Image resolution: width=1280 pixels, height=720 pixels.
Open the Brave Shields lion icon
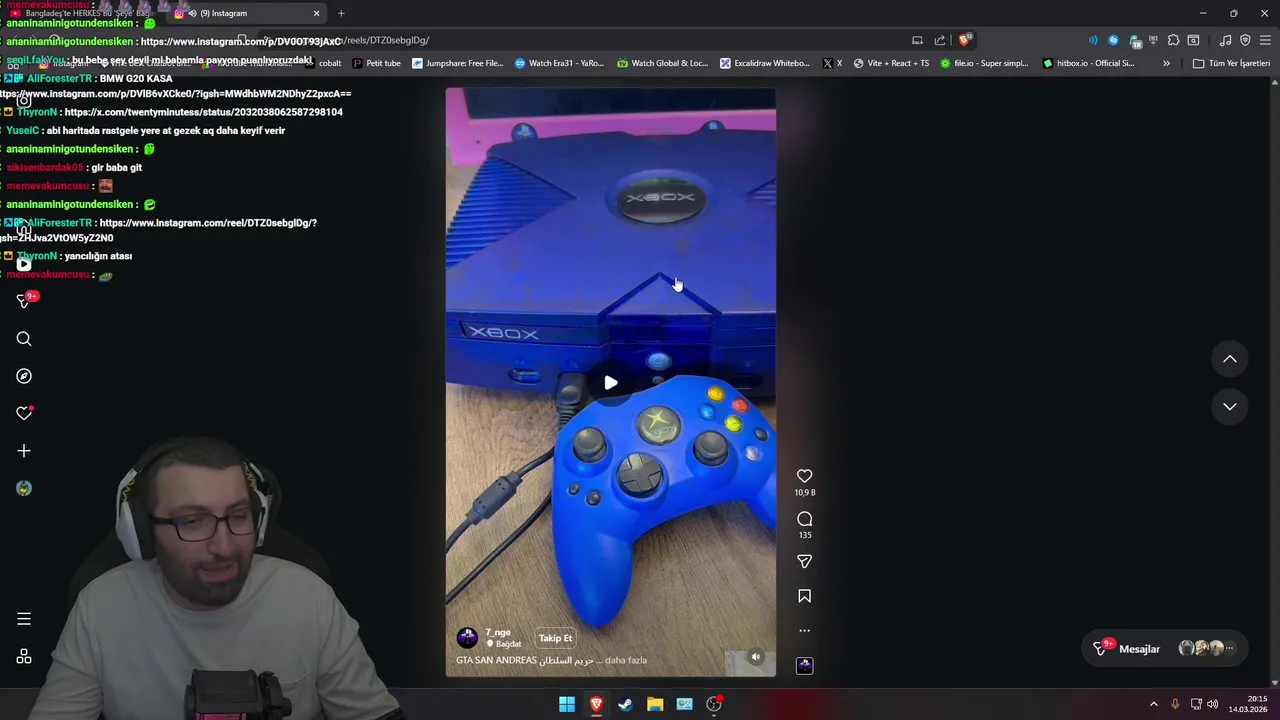[x=964, y=40]
